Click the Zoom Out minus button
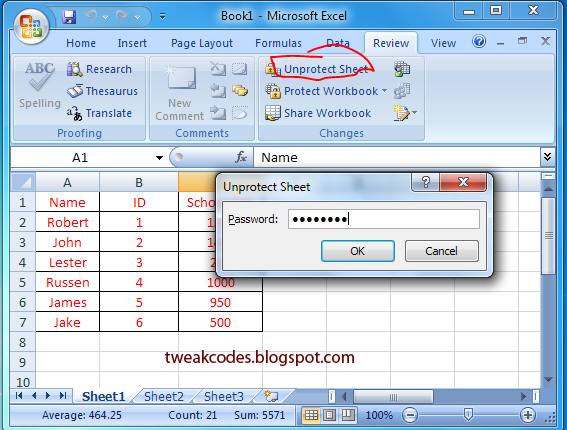Screen dimensions: 567x430 click(x=410, y=415)
